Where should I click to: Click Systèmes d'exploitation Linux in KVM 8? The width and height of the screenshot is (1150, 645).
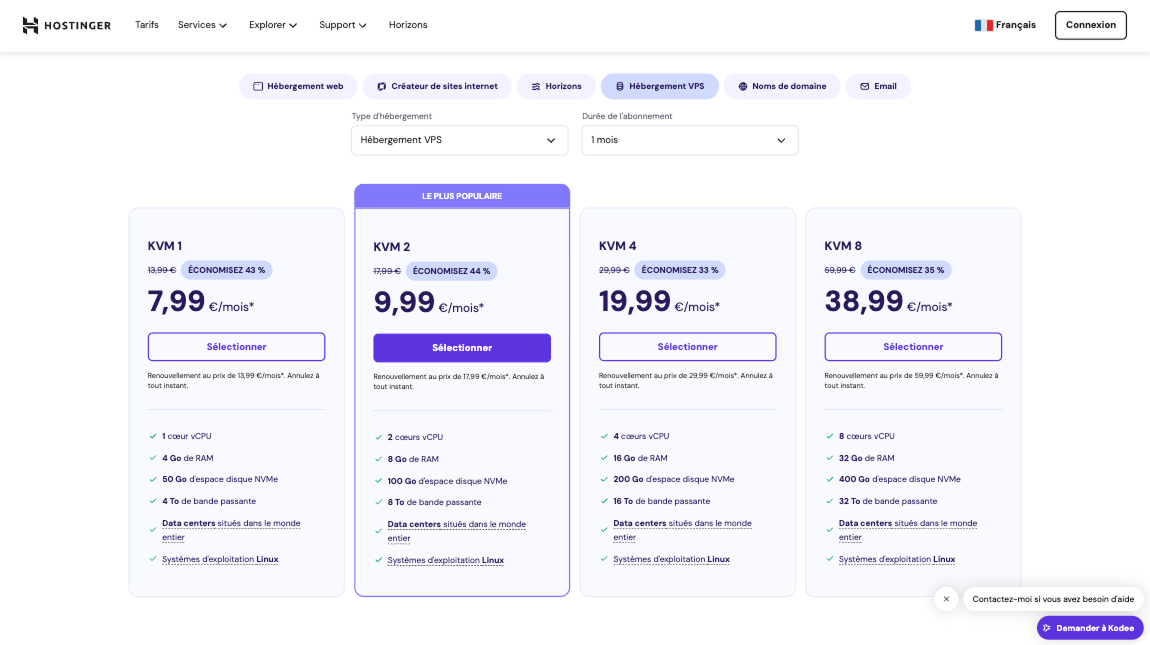point(897,559)
